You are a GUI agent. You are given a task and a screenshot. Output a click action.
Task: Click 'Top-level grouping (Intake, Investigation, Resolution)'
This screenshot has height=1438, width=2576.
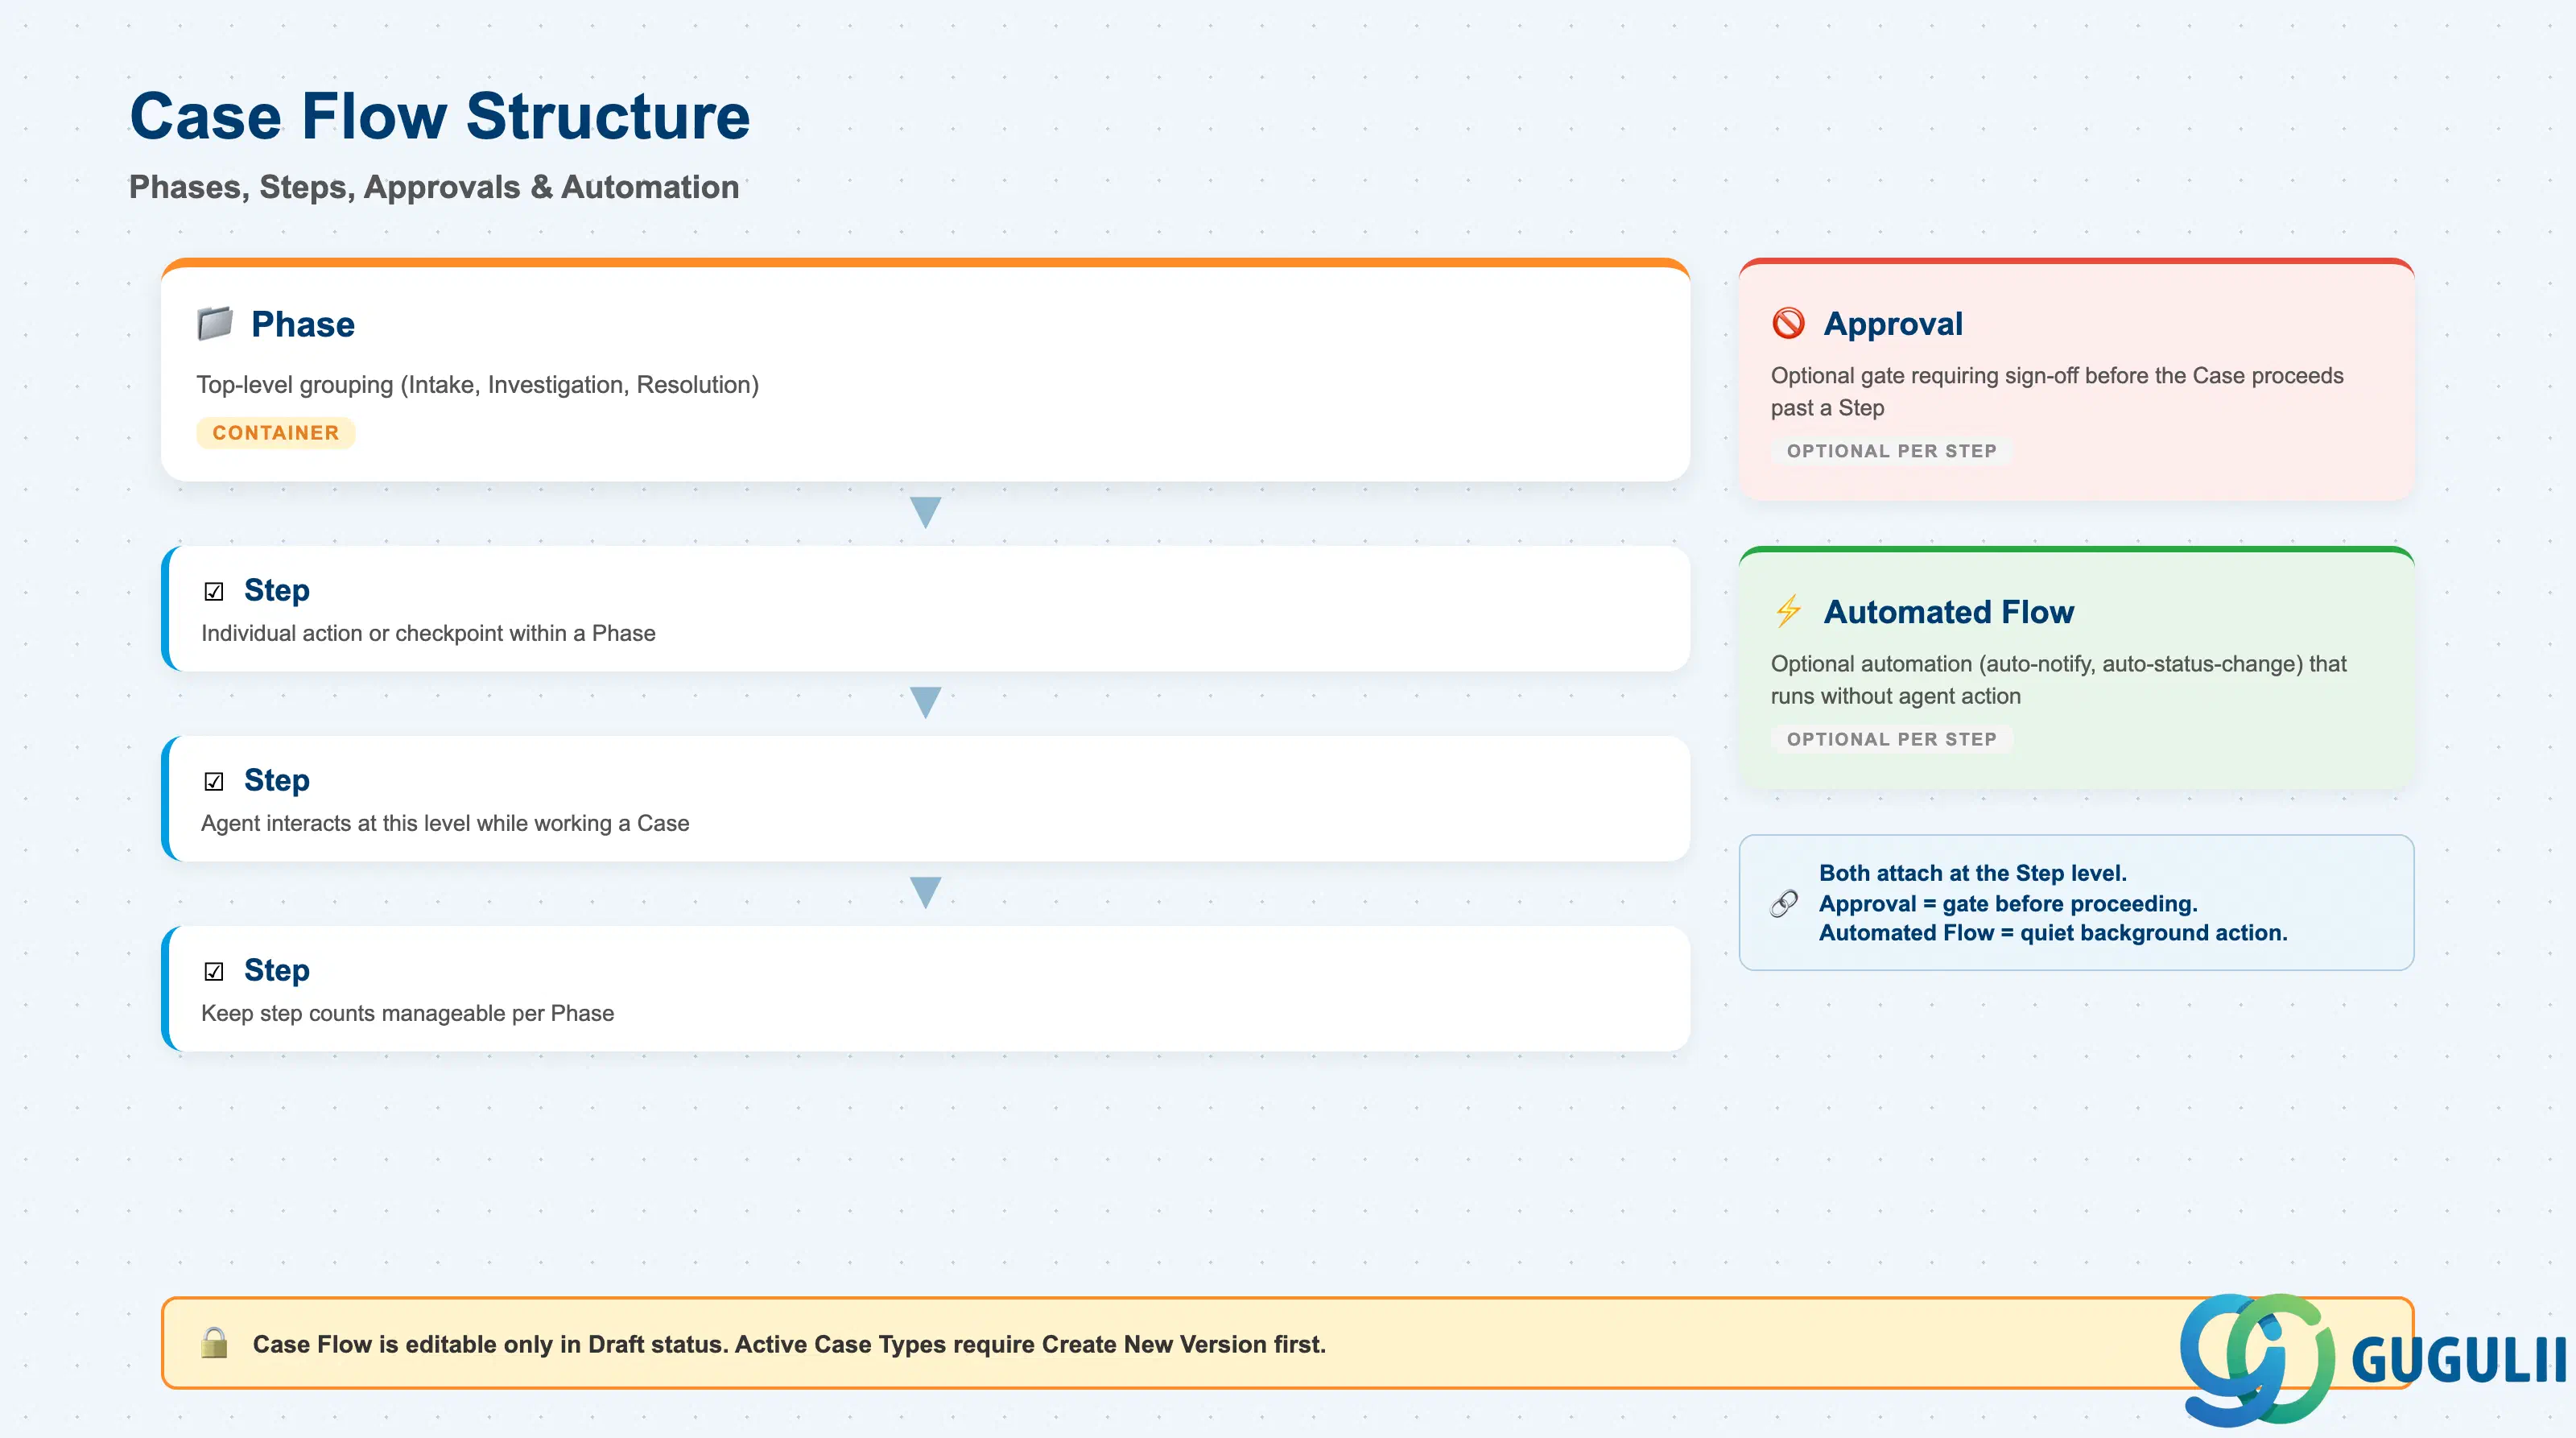pyautogui.click(x=478, y=385)
